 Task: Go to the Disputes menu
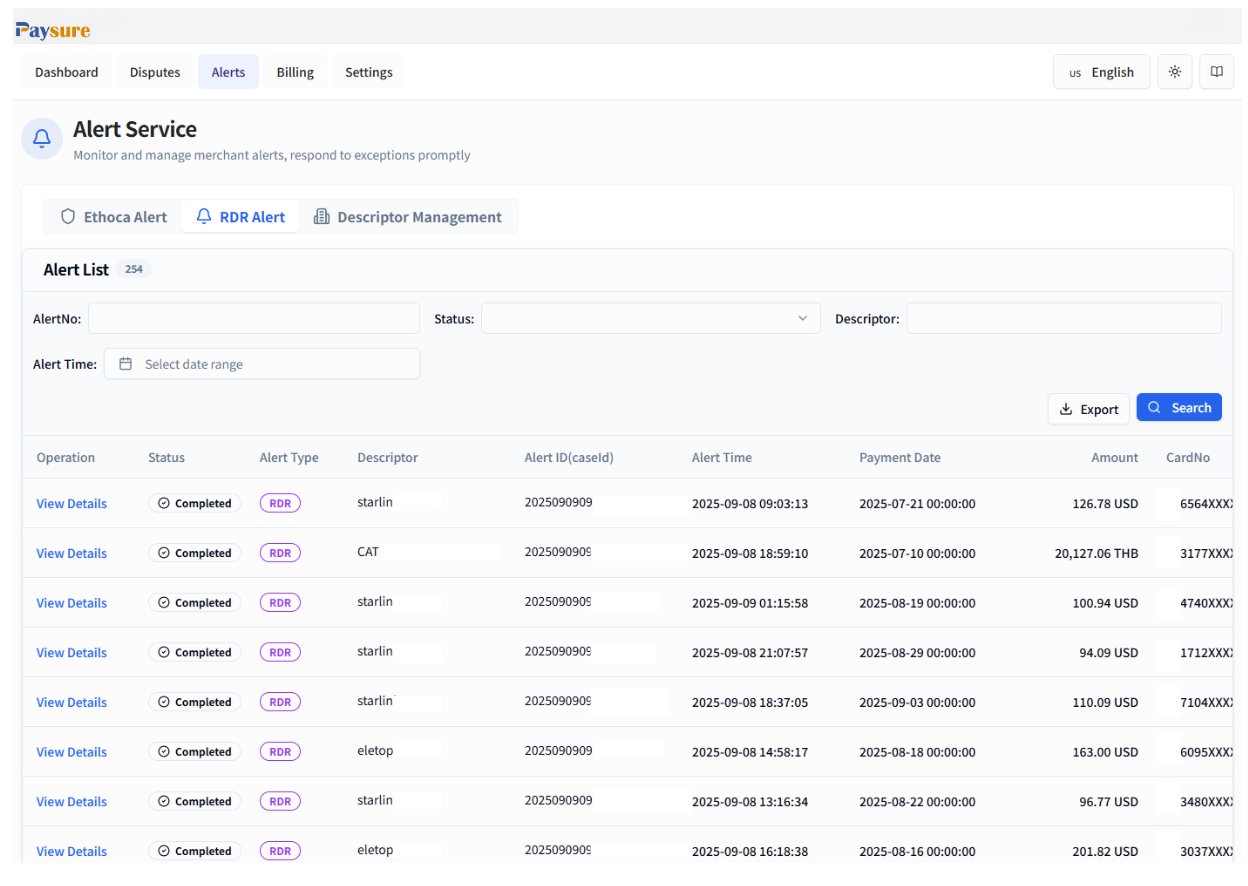pyautogui.click(x=155, y=72)
